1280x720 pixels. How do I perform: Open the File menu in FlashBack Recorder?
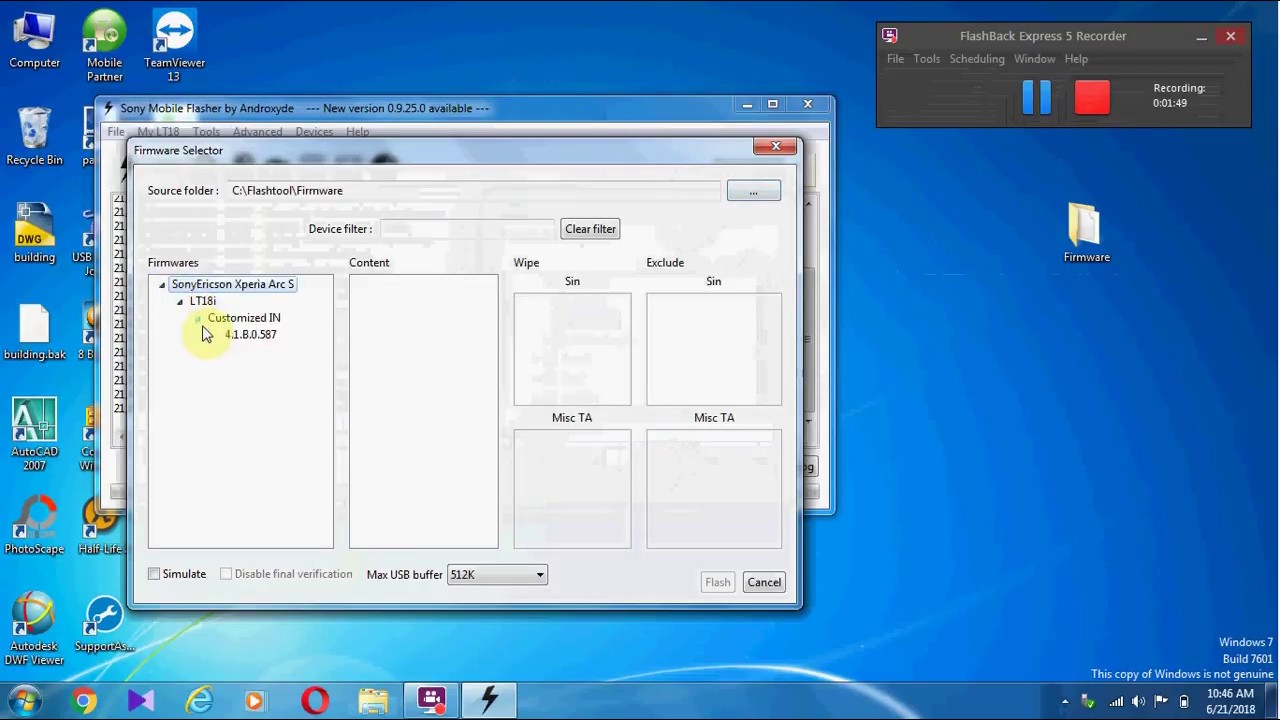point(895,59)
